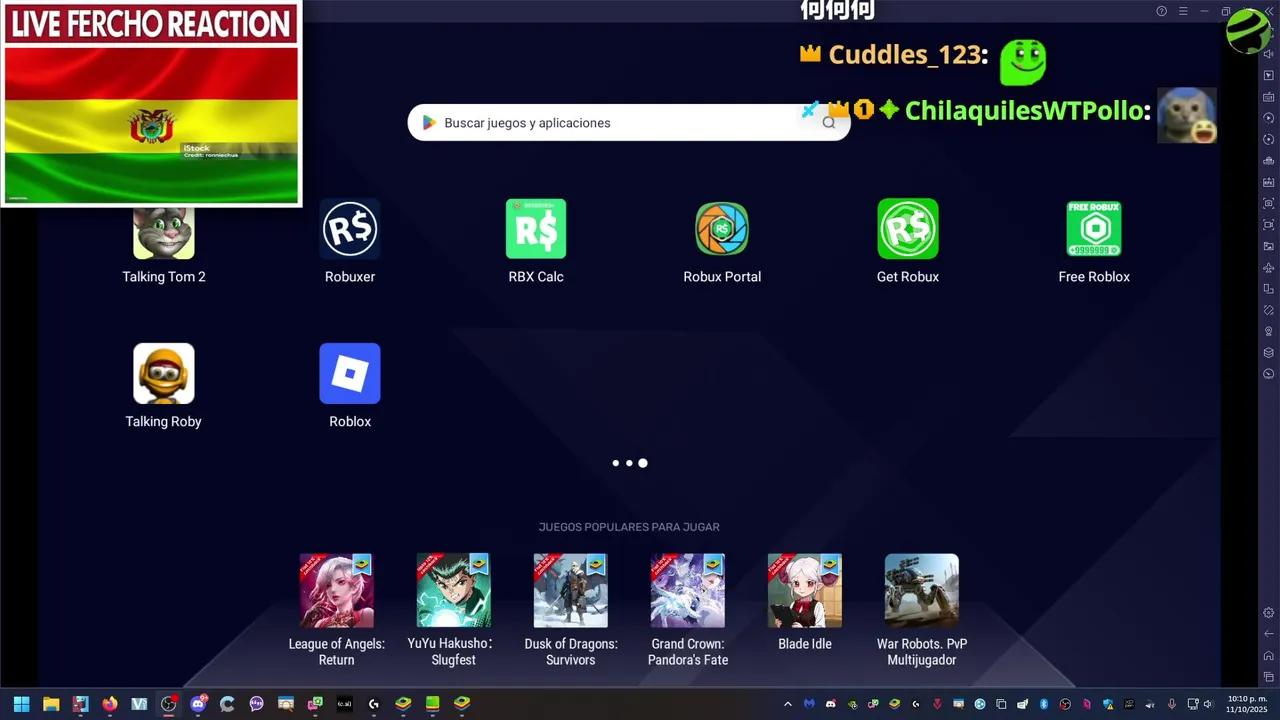Click the volume icon in BlueStacks sidebar
Screen dimensions: 1280x720
click(1268, 53)
